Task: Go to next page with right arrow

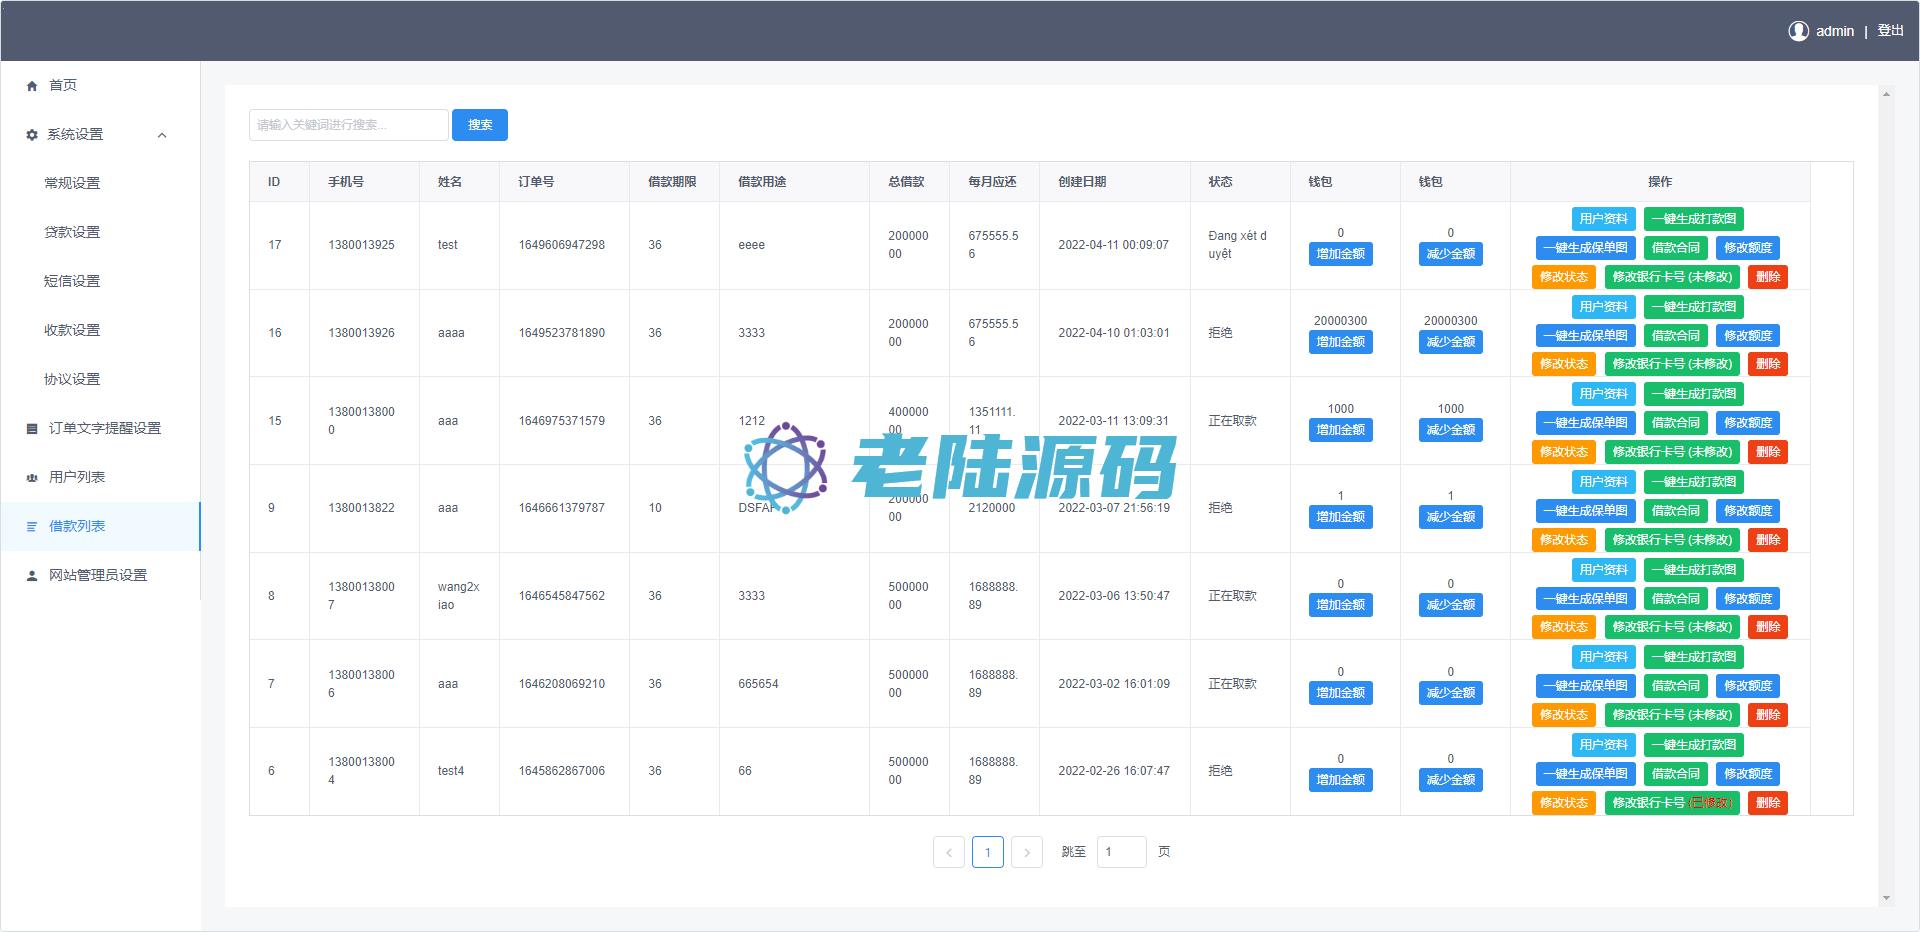Action: (1026, 852)
